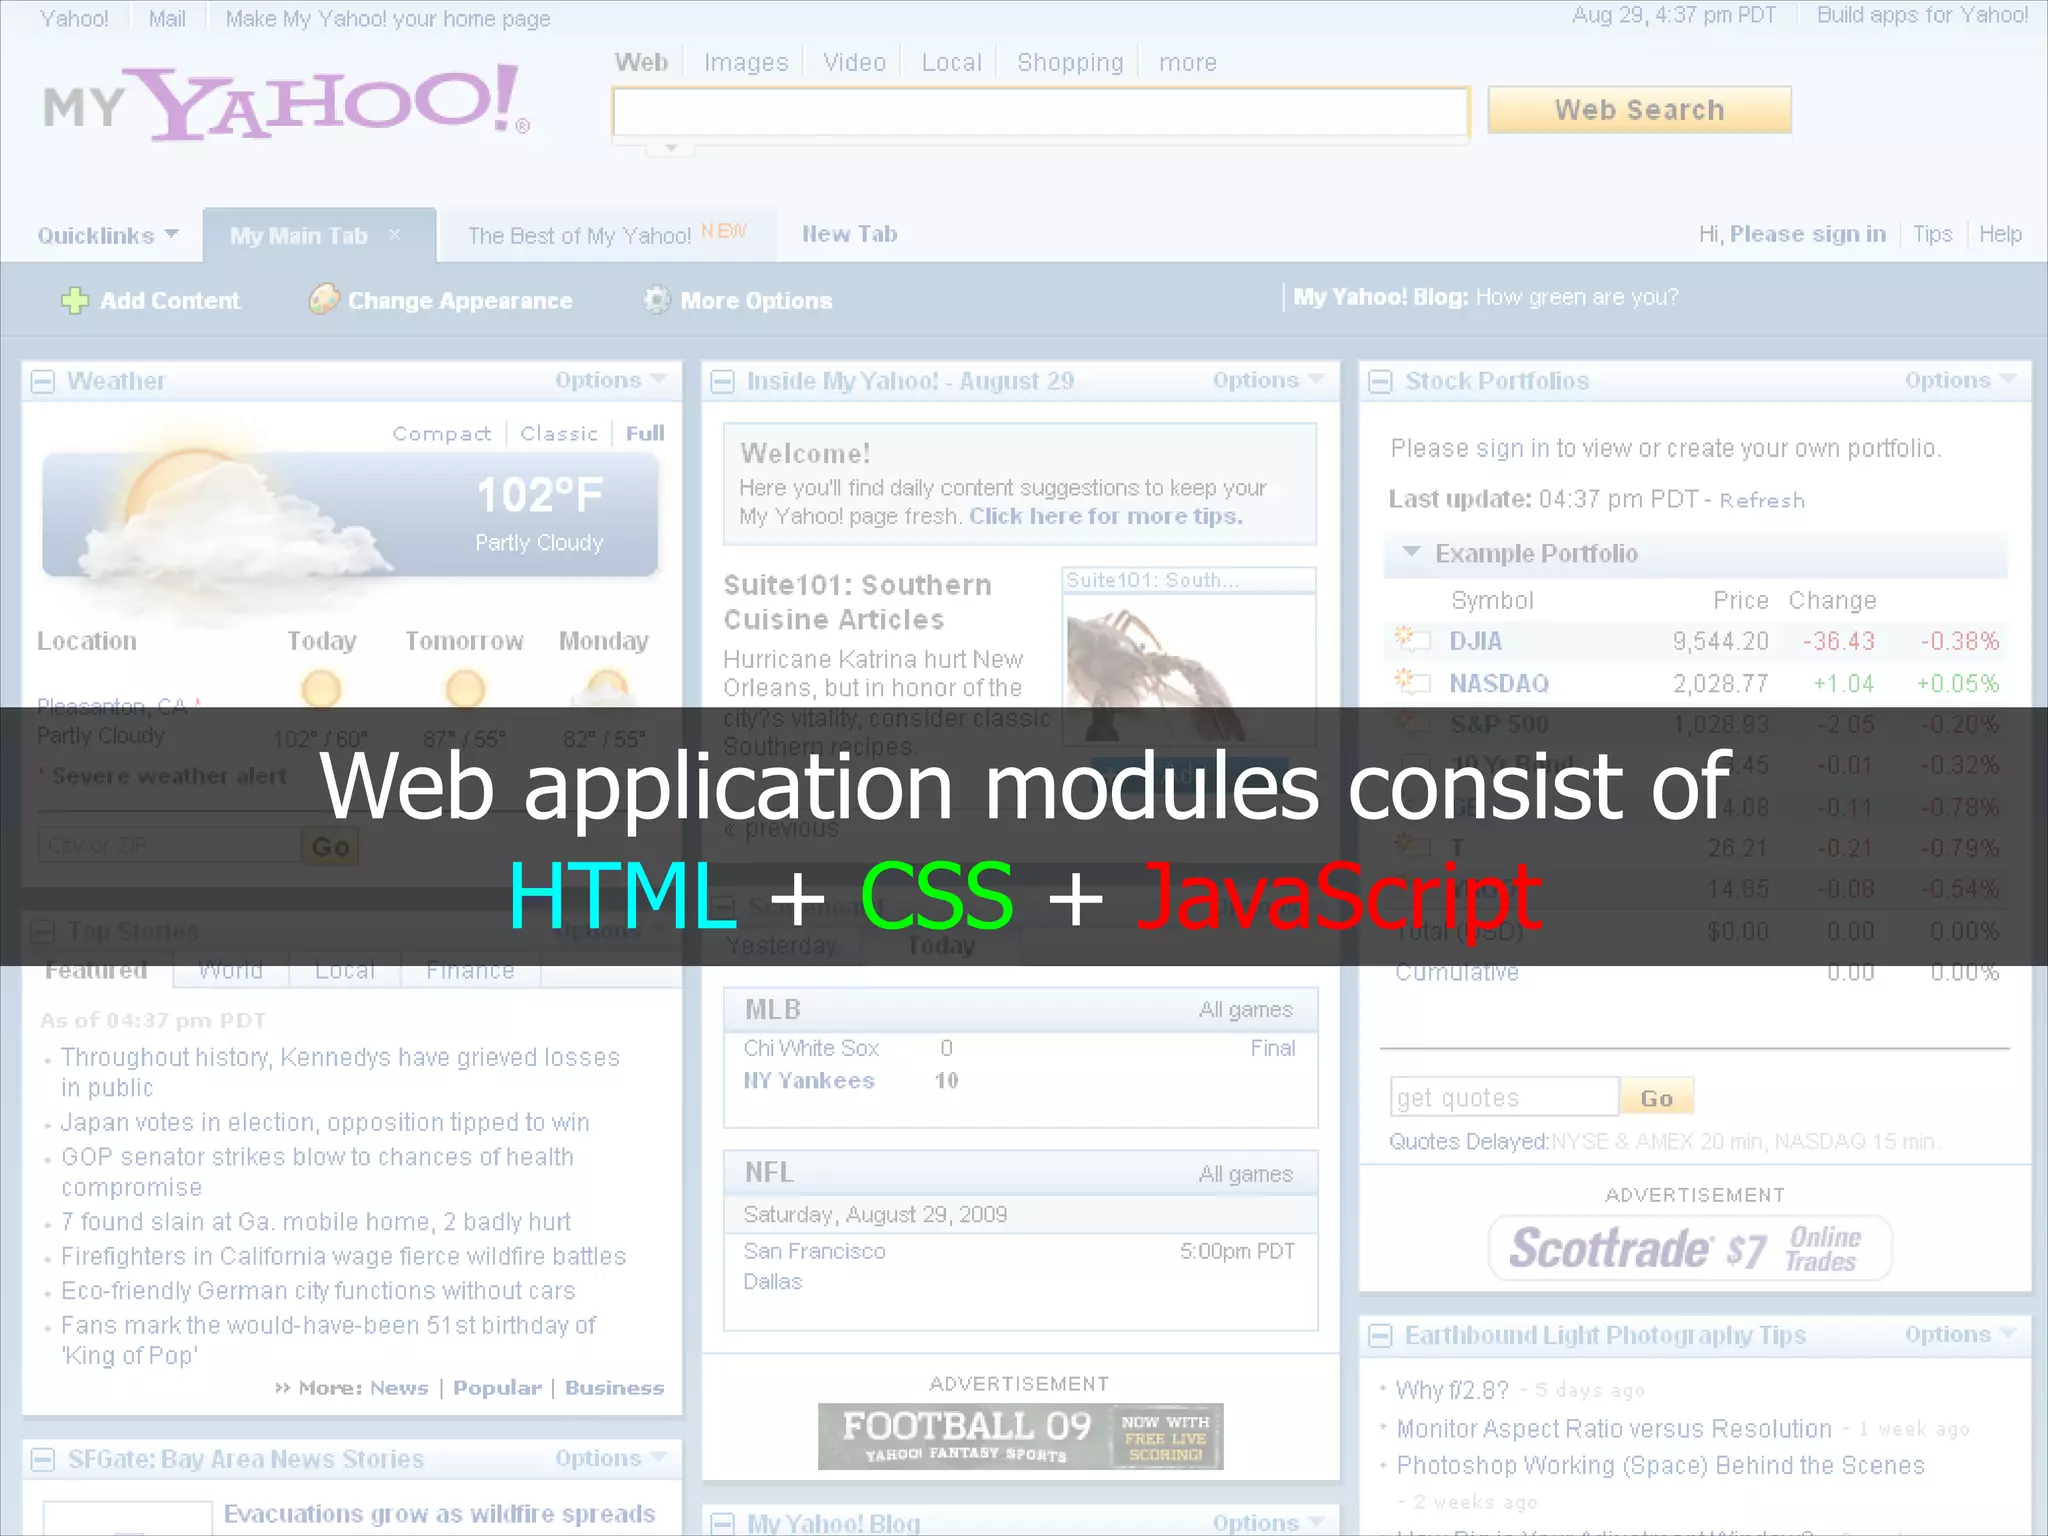Screen dimensions: 2048x1536
Task: Click the More Options gear icon
Action: pos(656,299)
